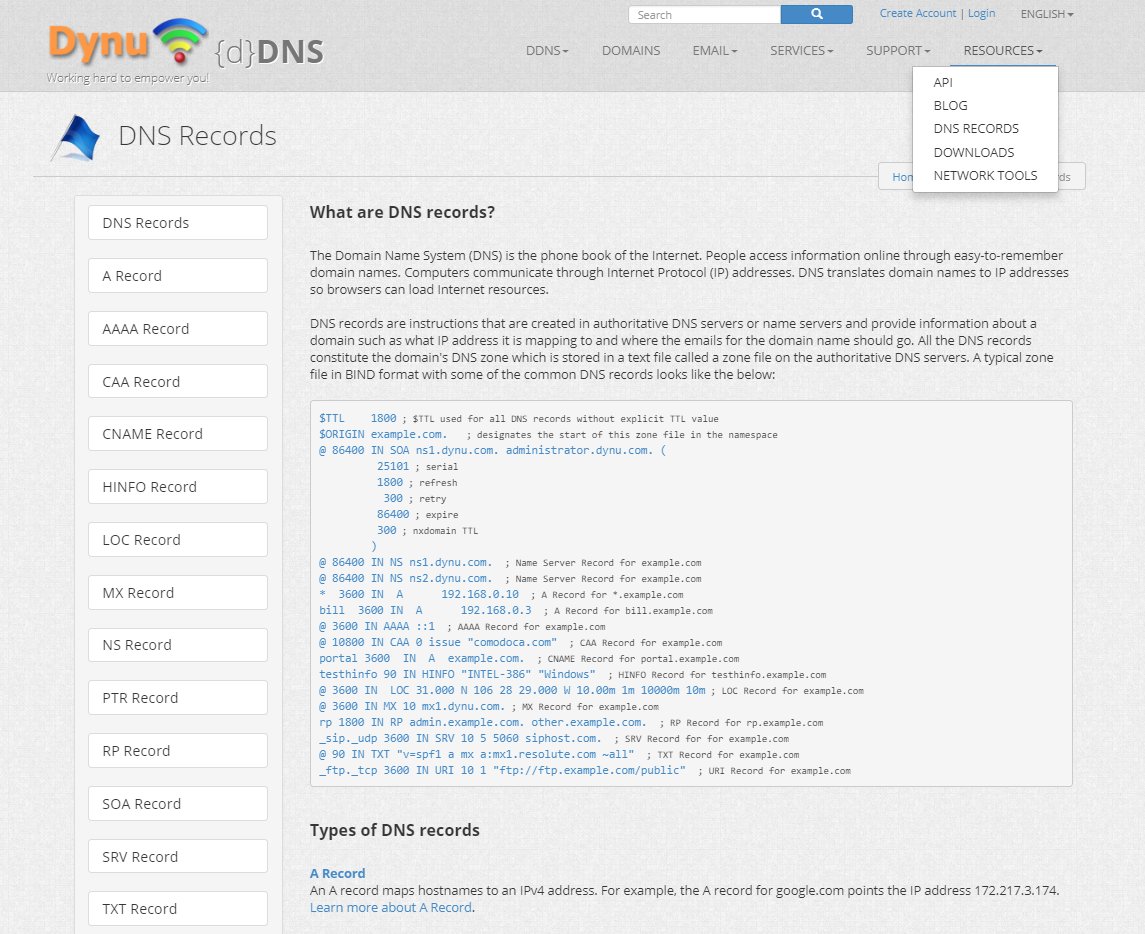The image size is (1145, 934).
Task: Click the bill 192.168.0.3 A record line
Action: 516,610
